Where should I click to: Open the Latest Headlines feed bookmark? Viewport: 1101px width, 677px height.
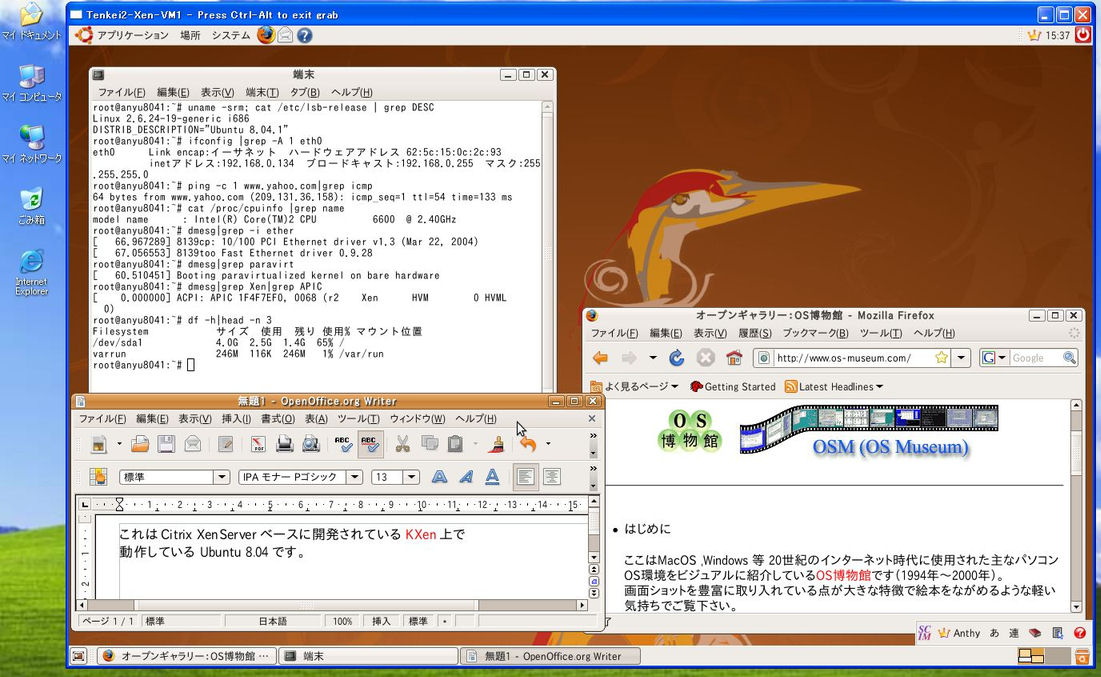tap(834, 386)
